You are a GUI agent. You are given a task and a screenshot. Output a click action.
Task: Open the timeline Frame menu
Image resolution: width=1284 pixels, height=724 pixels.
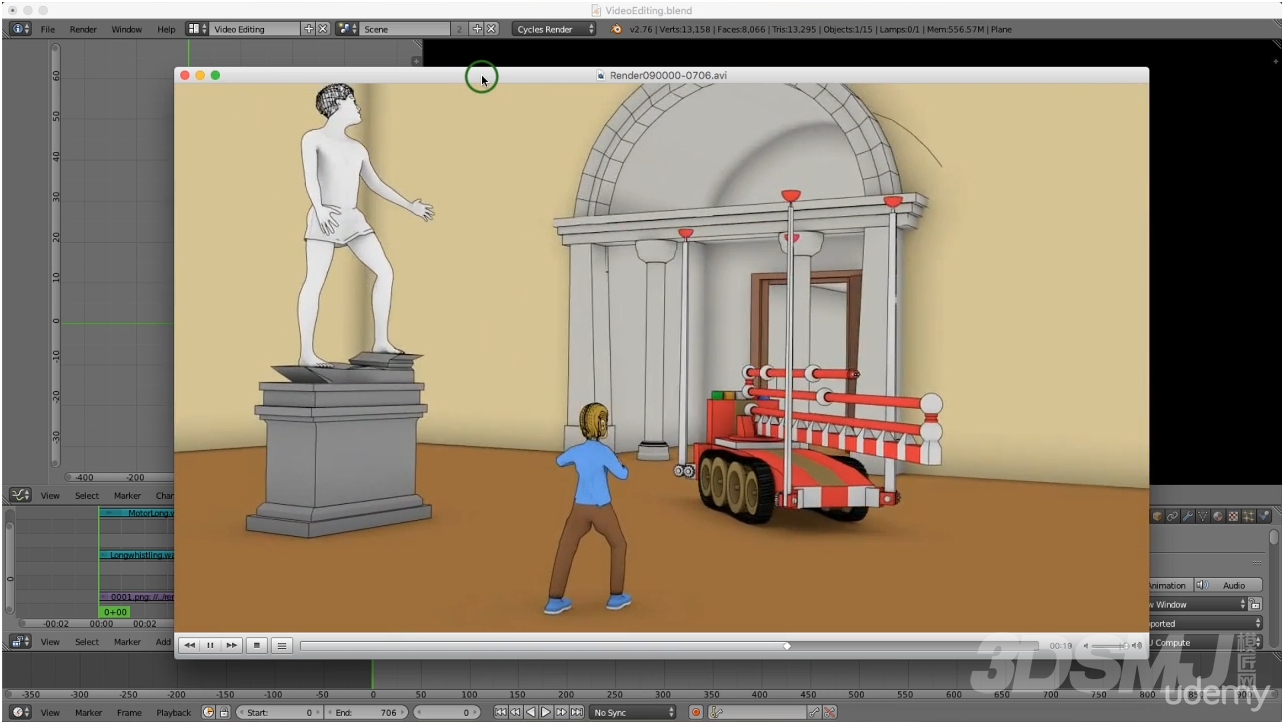tap(129, 713)
